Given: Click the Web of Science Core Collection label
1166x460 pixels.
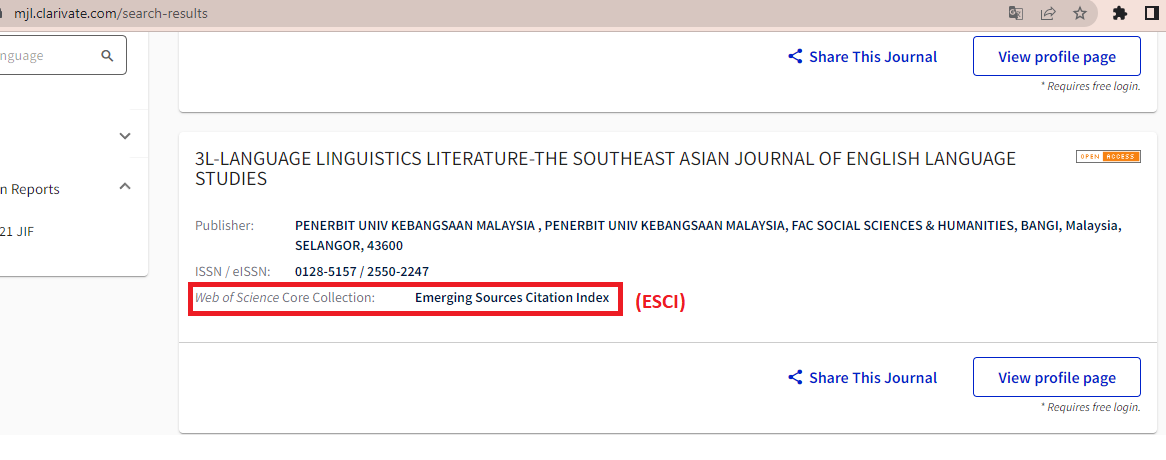Looking at the screenshot, I should pos(285,298).
